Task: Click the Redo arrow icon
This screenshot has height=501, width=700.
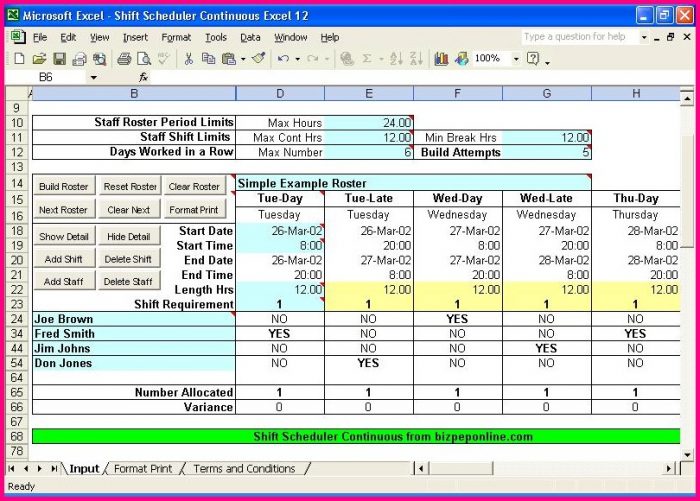Action: point(312,58)
